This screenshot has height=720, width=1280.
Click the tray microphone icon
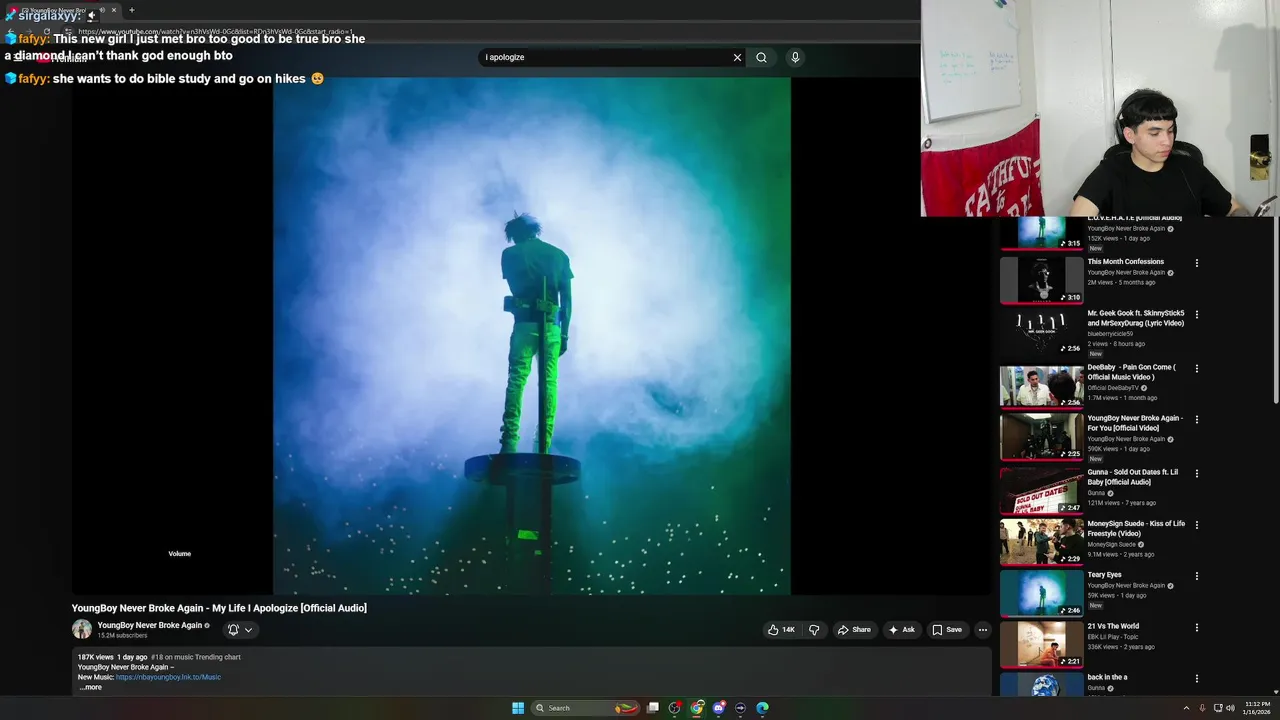point(1202,708)
